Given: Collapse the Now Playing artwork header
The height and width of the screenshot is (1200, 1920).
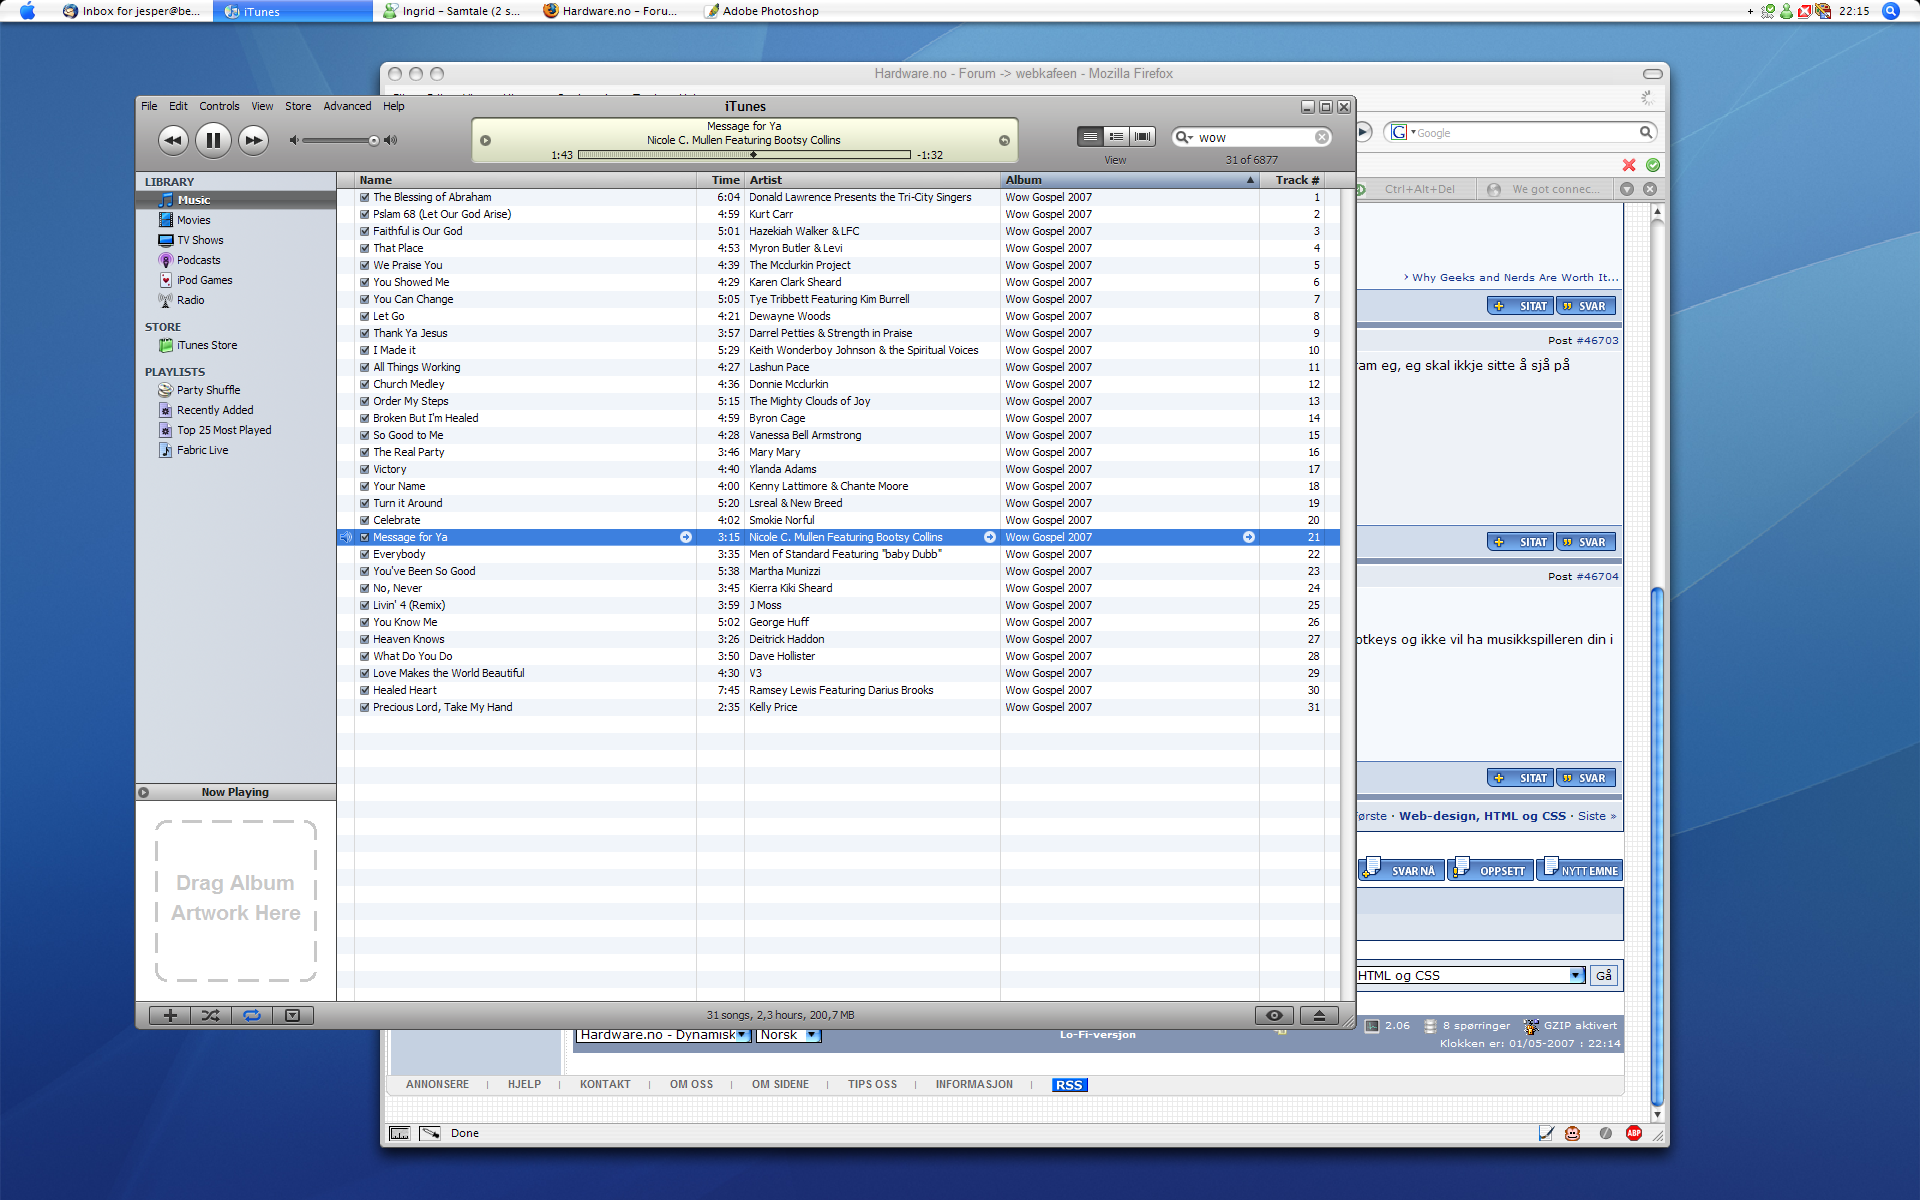Looking at the screenshot, I should [144, 792].
